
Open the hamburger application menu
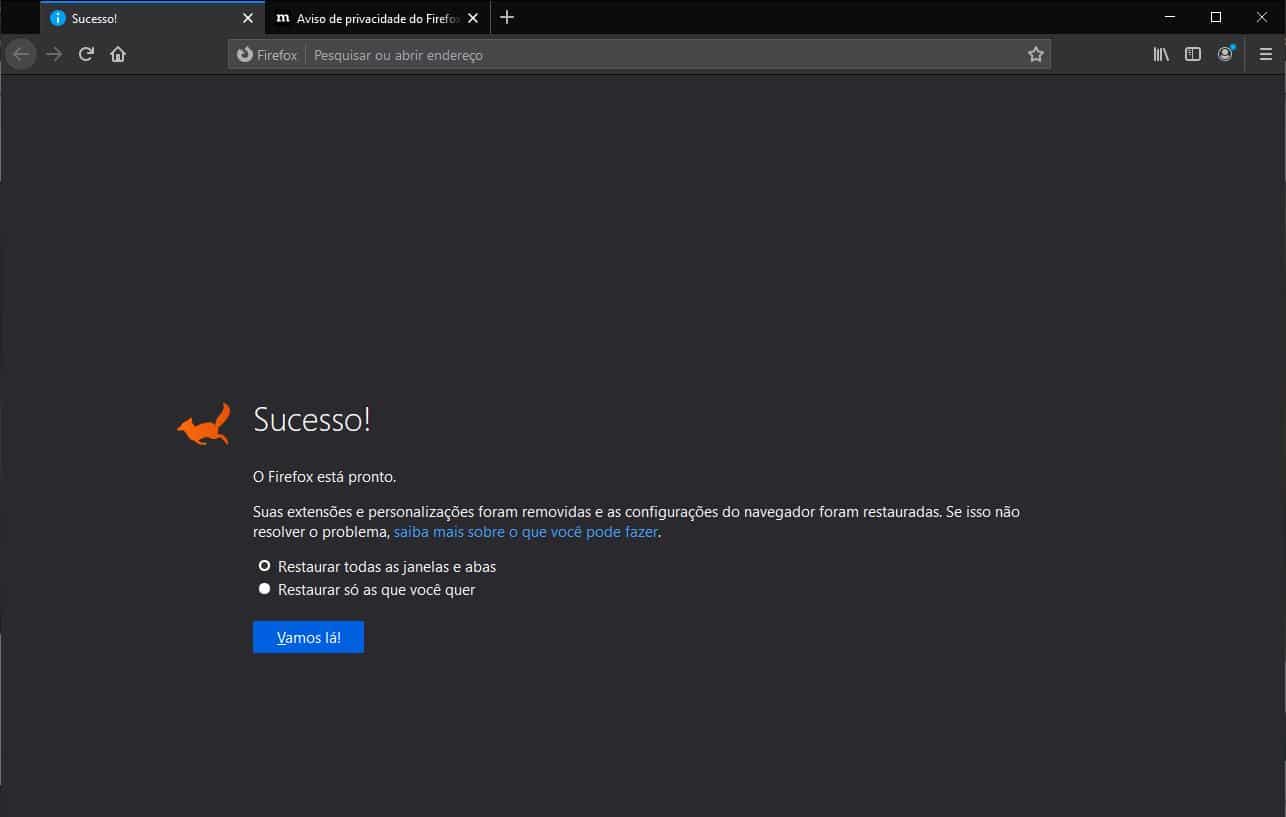(x=1265, y=54)
